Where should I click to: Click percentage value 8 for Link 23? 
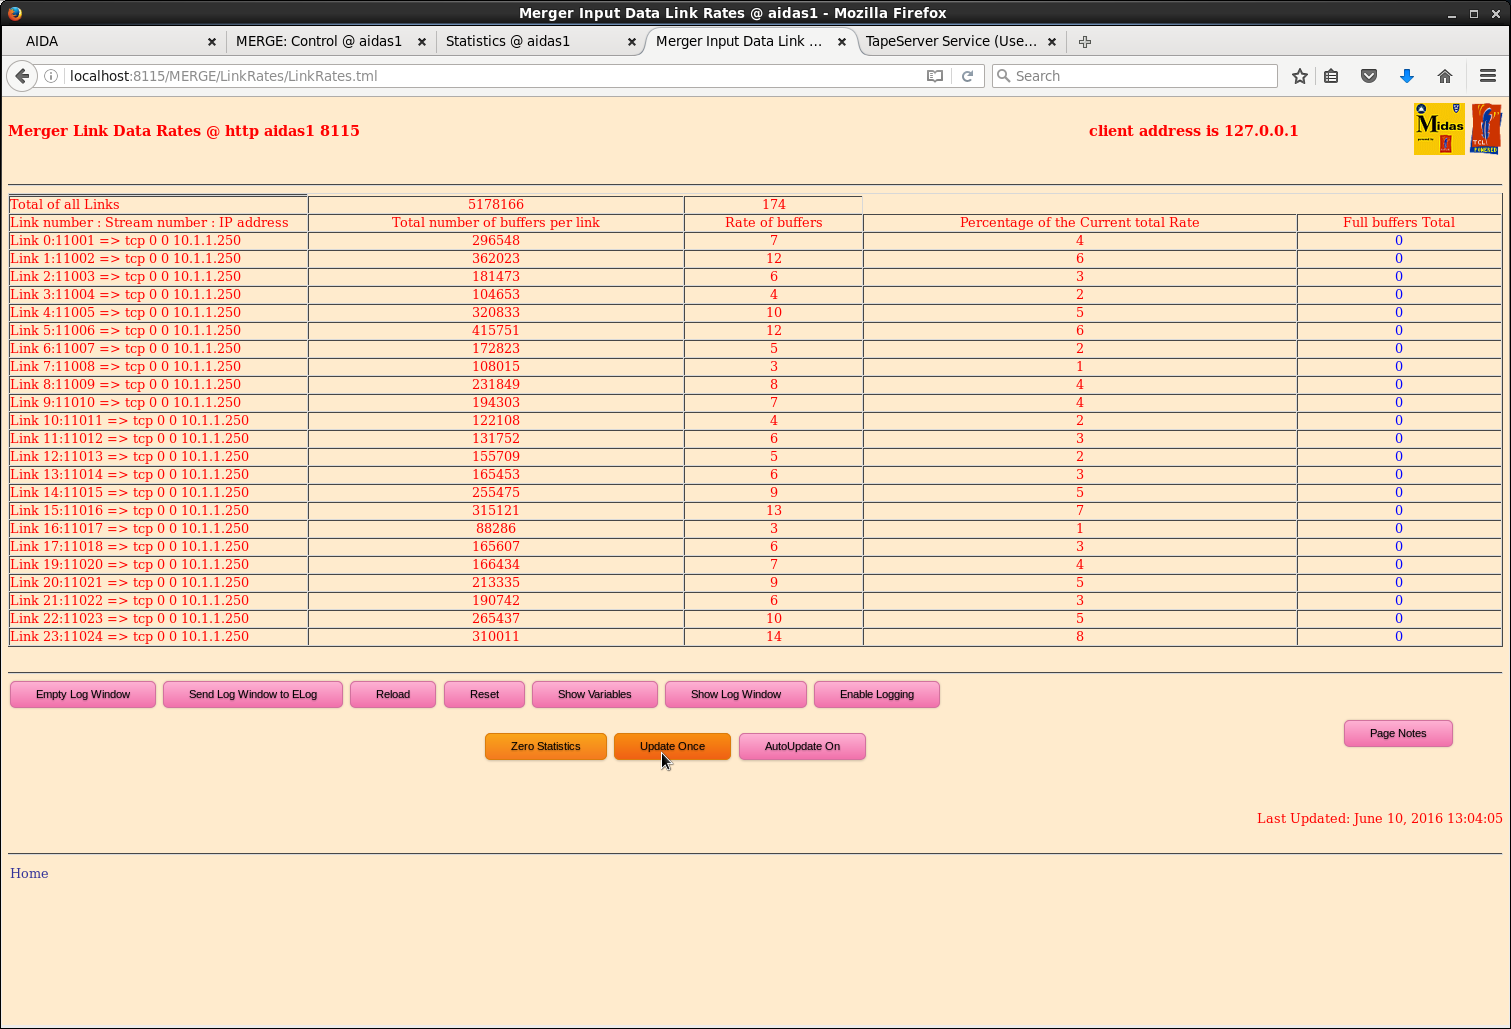pyautogui.click(x=1080, y=636)
